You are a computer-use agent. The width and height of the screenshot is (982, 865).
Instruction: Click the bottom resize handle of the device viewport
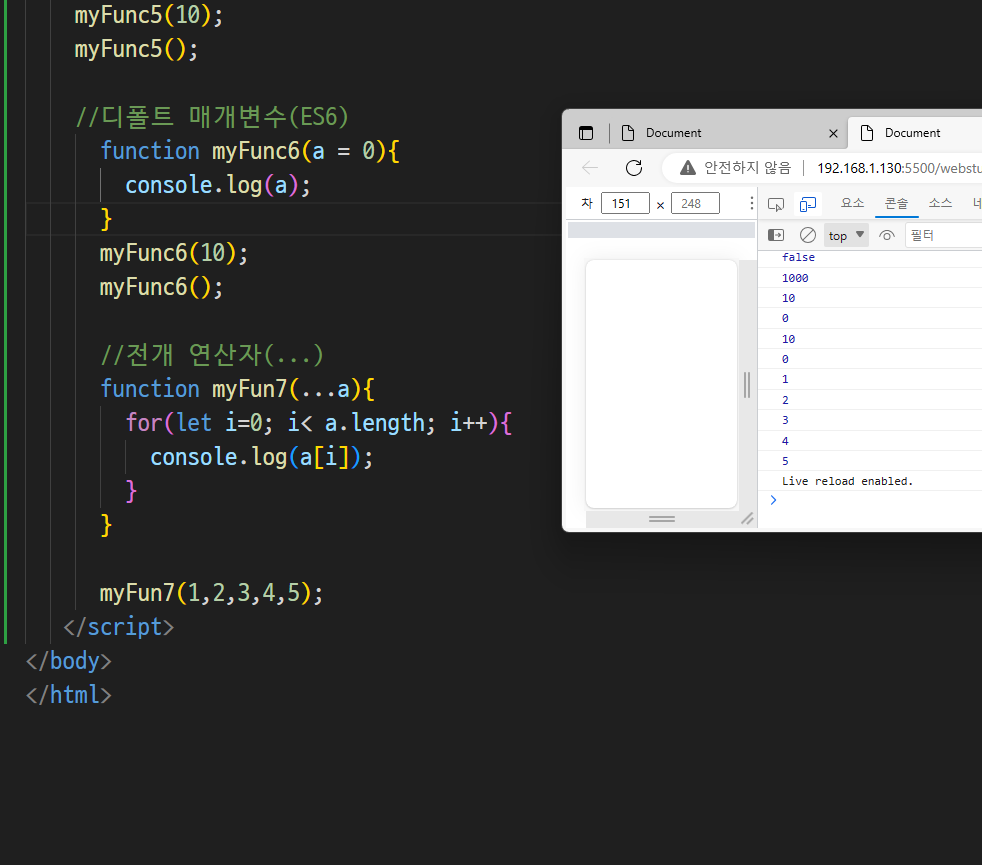662,519
